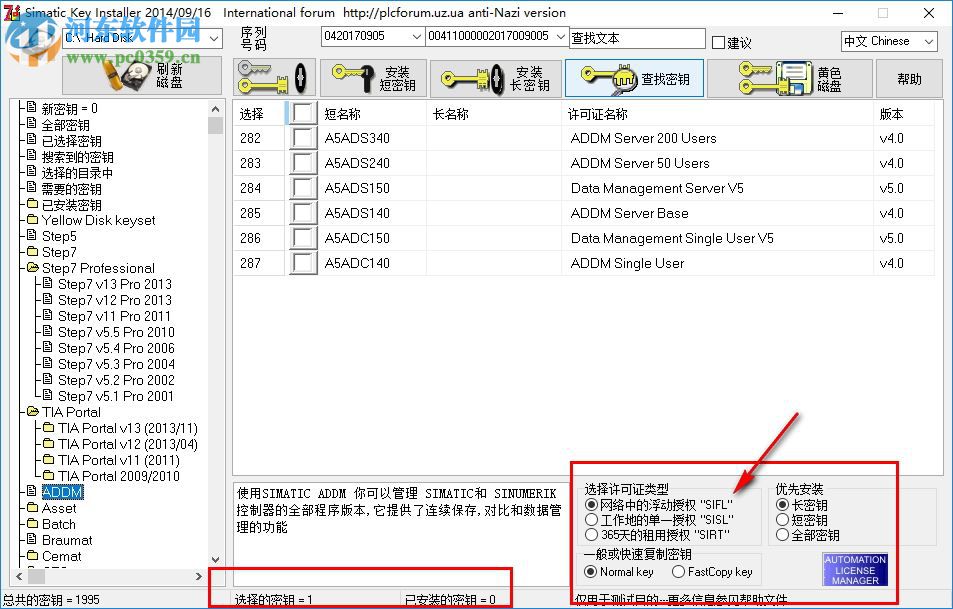Click the search text input field
This screenshot has height=609, width=953.
(x=637, y=38)
